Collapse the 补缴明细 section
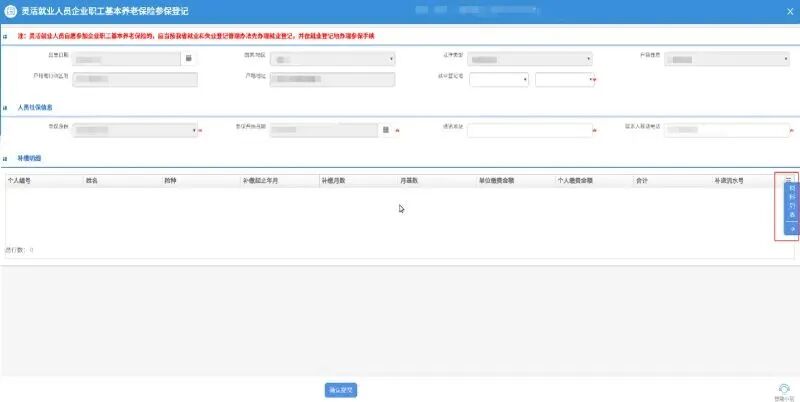The image size is (800, 402). (x=5, y=159)
